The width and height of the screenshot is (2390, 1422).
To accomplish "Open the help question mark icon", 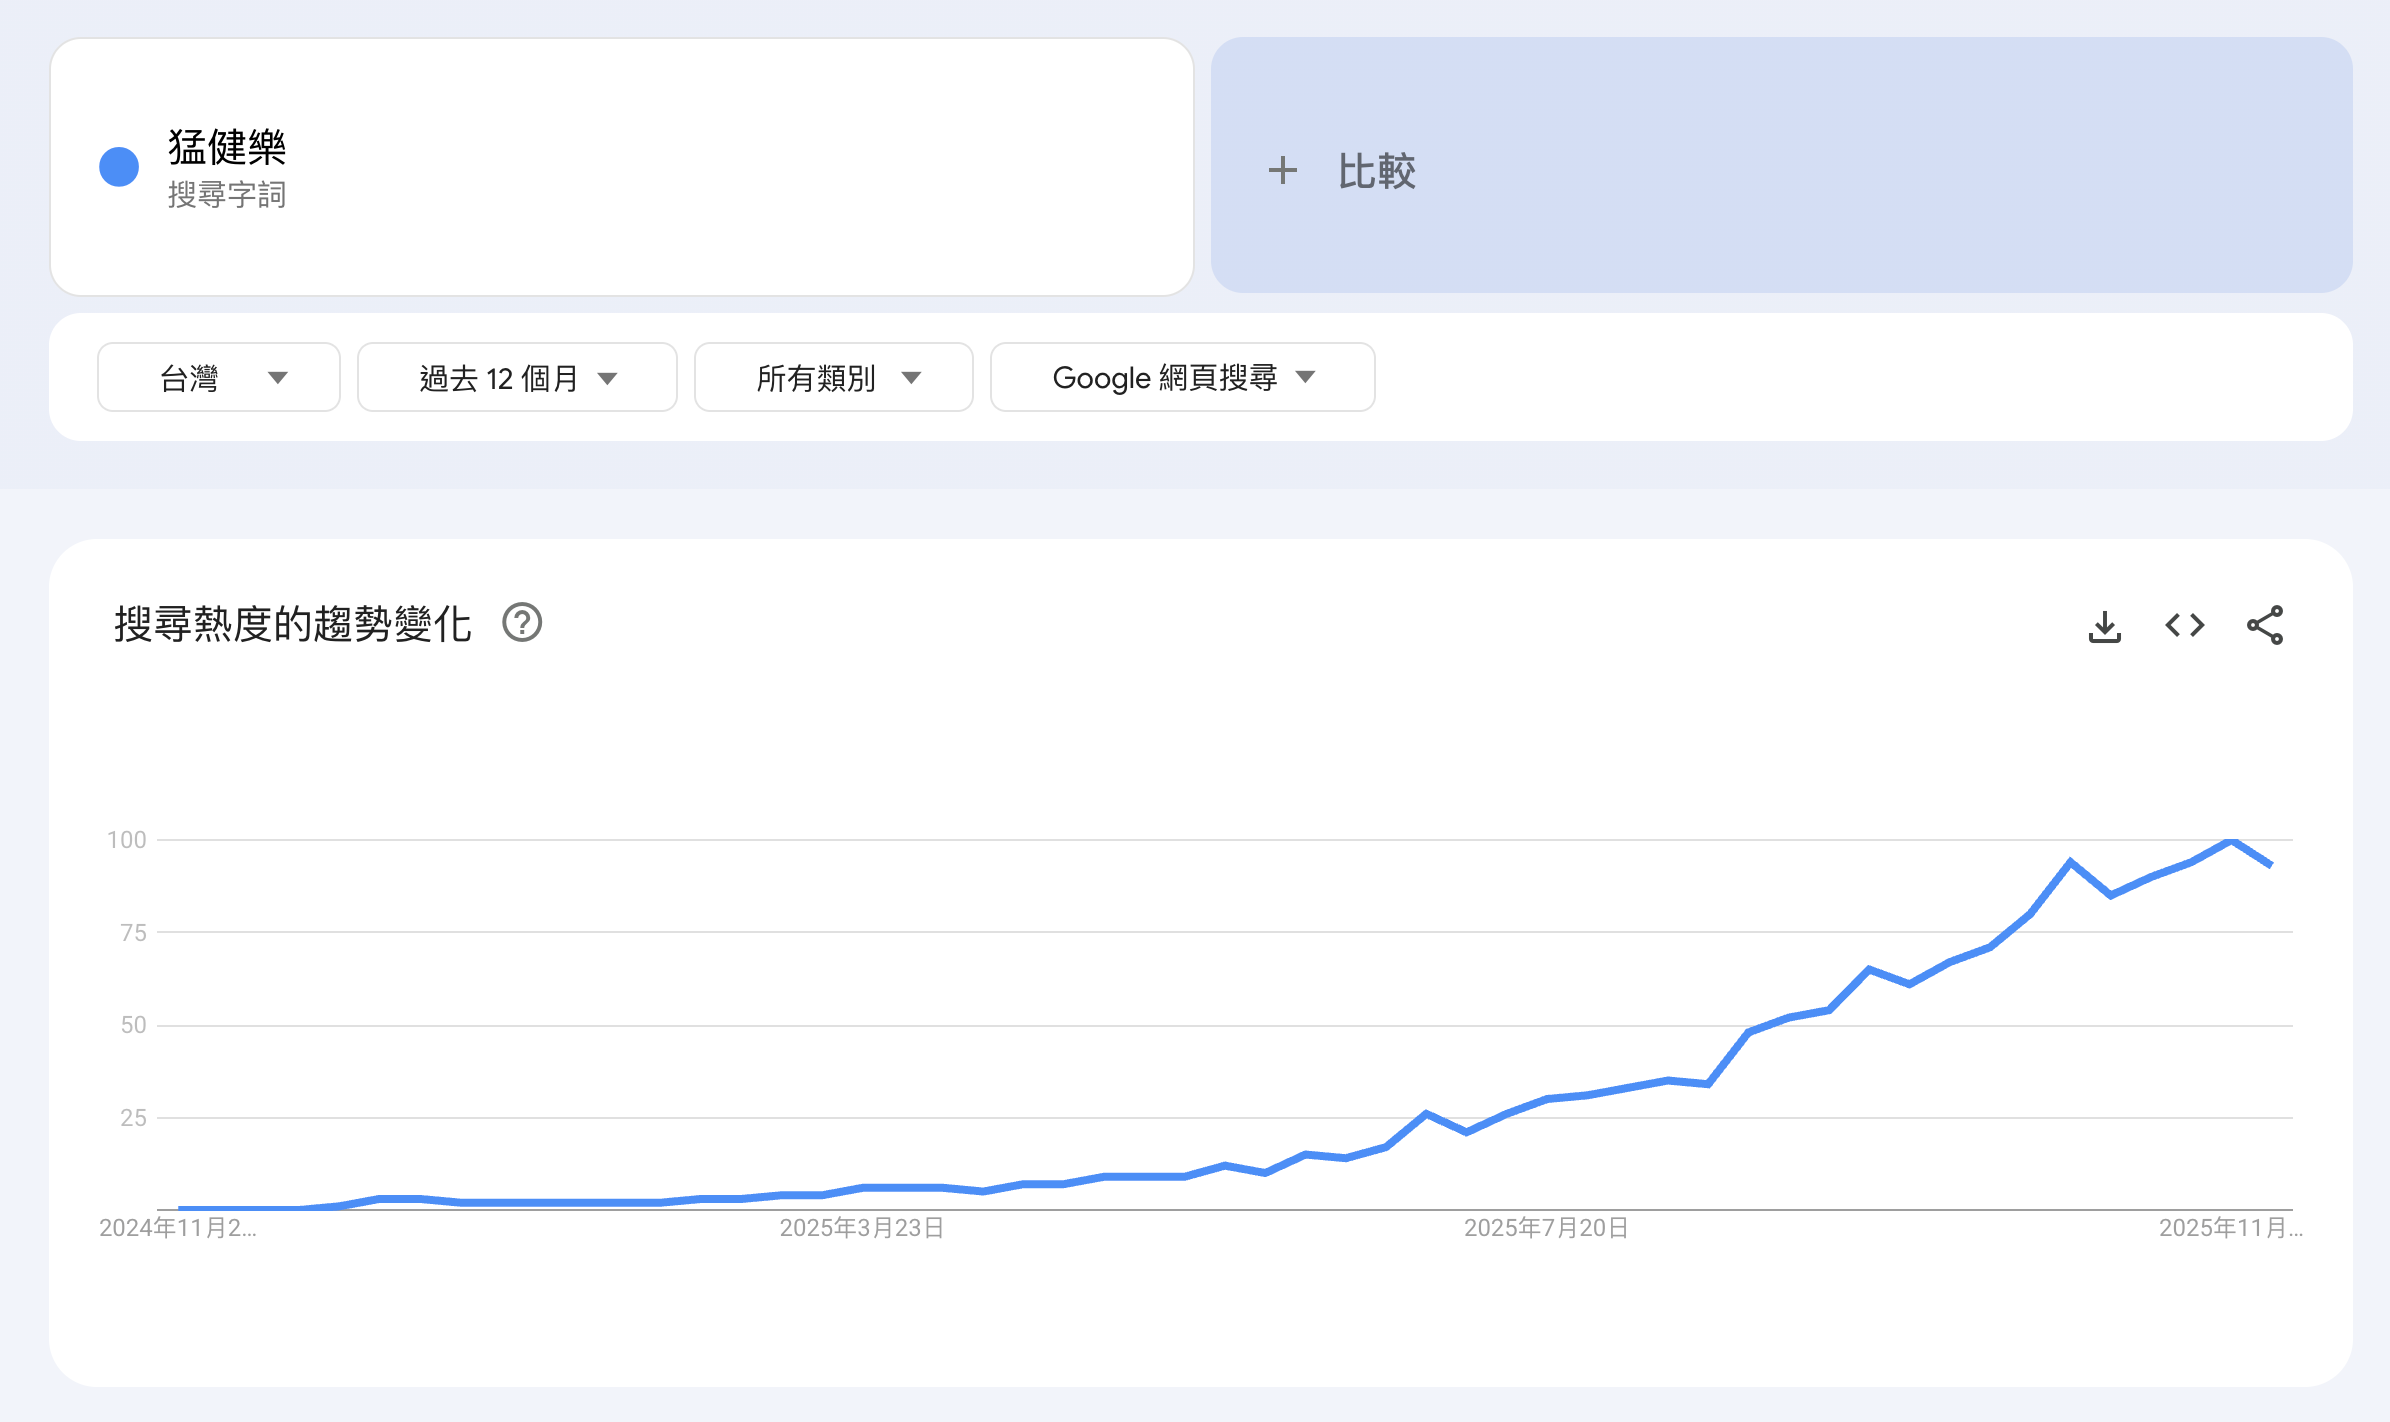I will pyautogui.click(x=522, y=623).
